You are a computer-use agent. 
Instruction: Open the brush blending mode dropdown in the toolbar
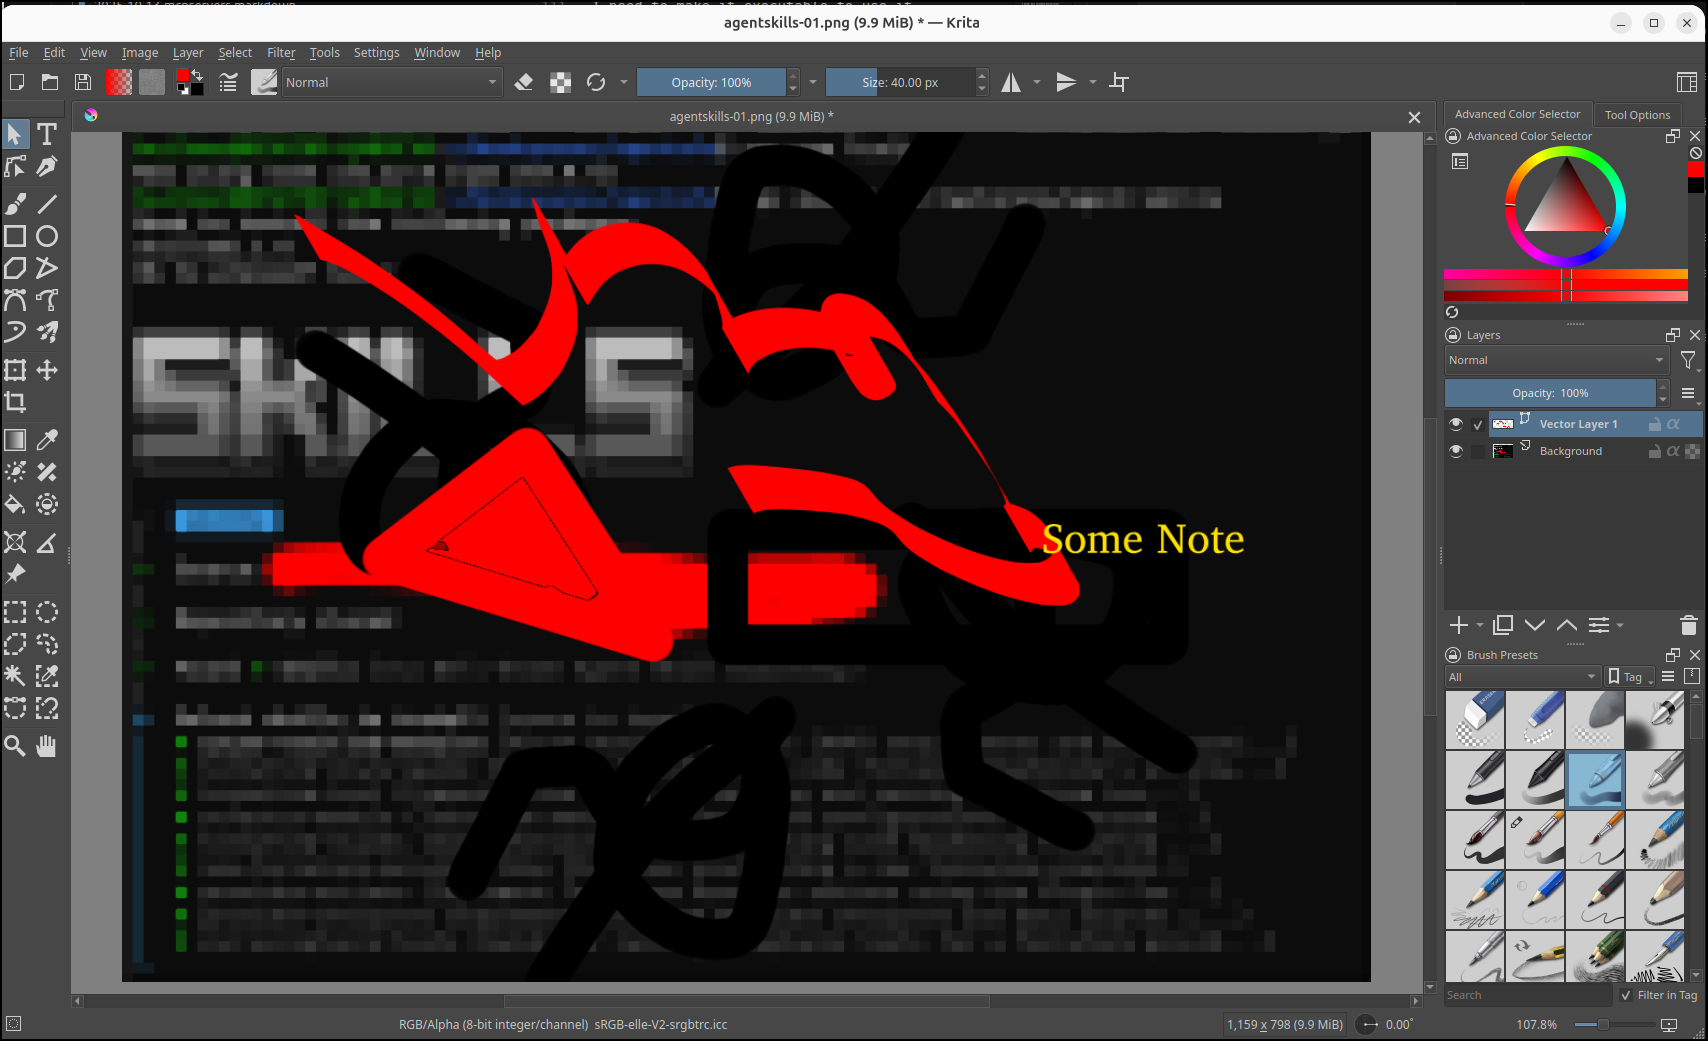392,82
